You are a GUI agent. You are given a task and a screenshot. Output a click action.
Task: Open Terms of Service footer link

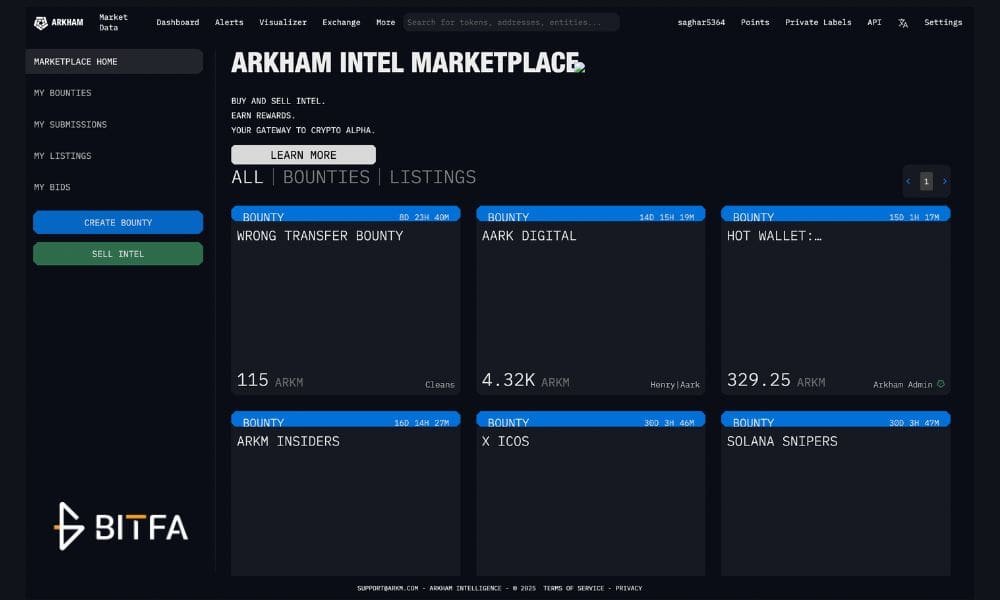click(x=573, y=589)
